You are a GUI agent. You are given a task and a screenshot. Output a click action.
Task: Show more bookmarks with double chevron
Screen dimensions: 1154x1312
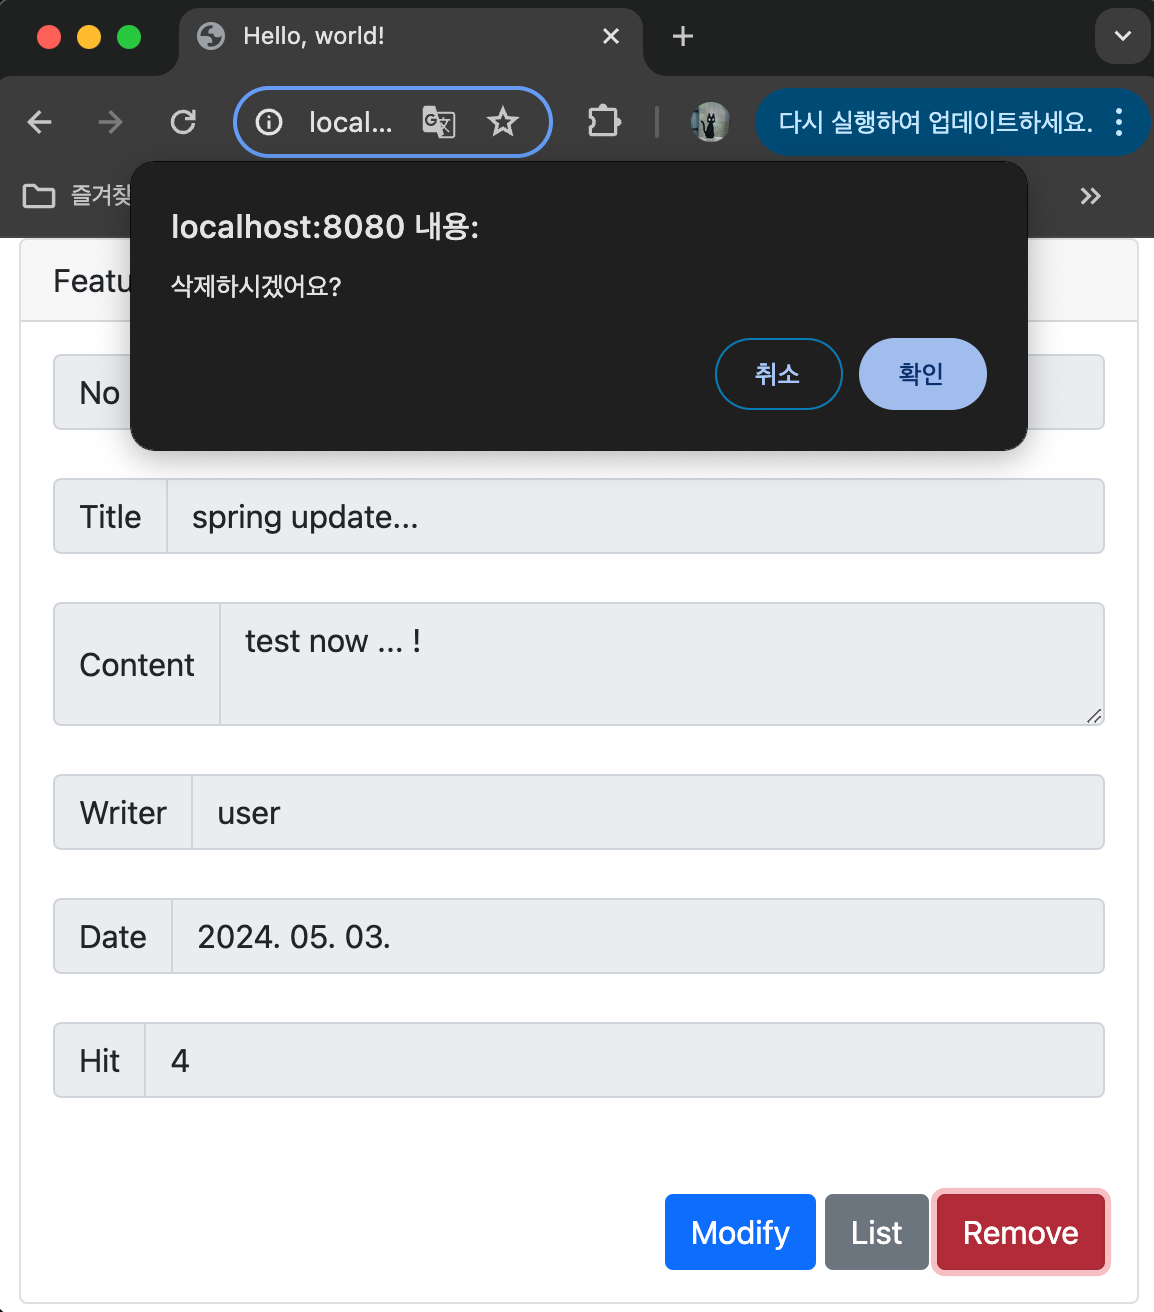(1091, 196)
